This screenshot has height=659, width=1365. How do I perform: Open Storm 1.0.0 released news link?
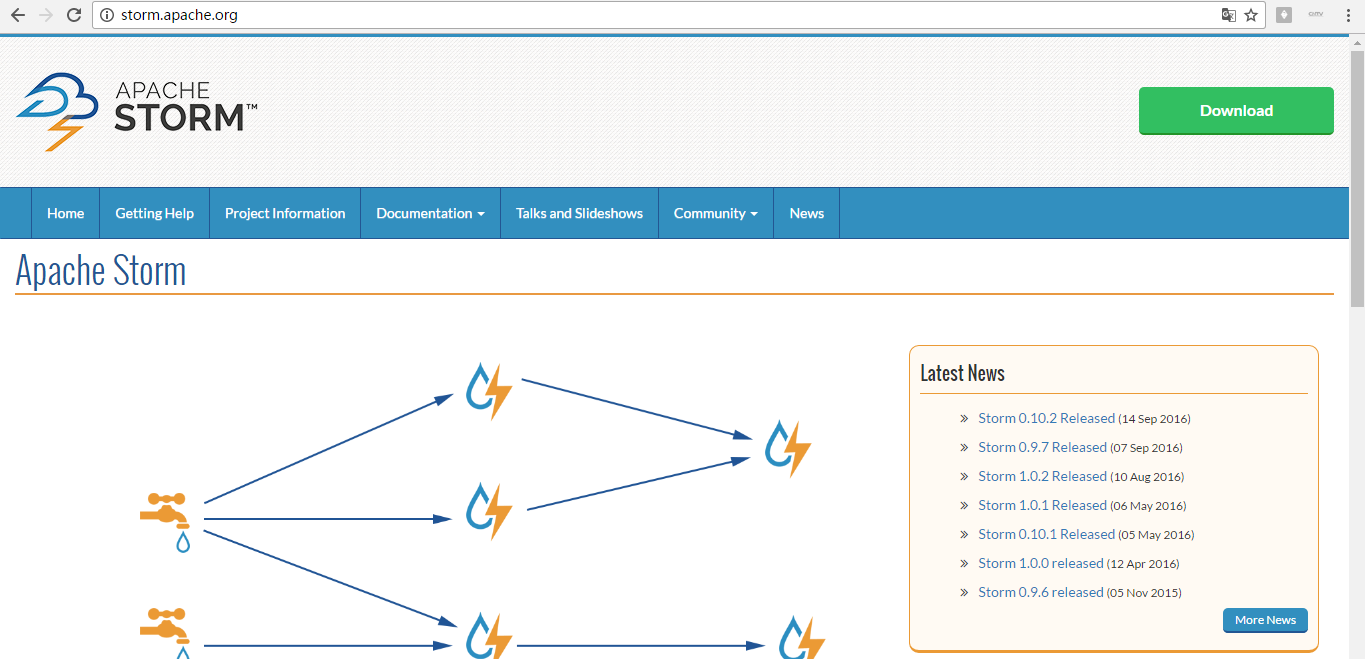click(x=1040, y=563)
